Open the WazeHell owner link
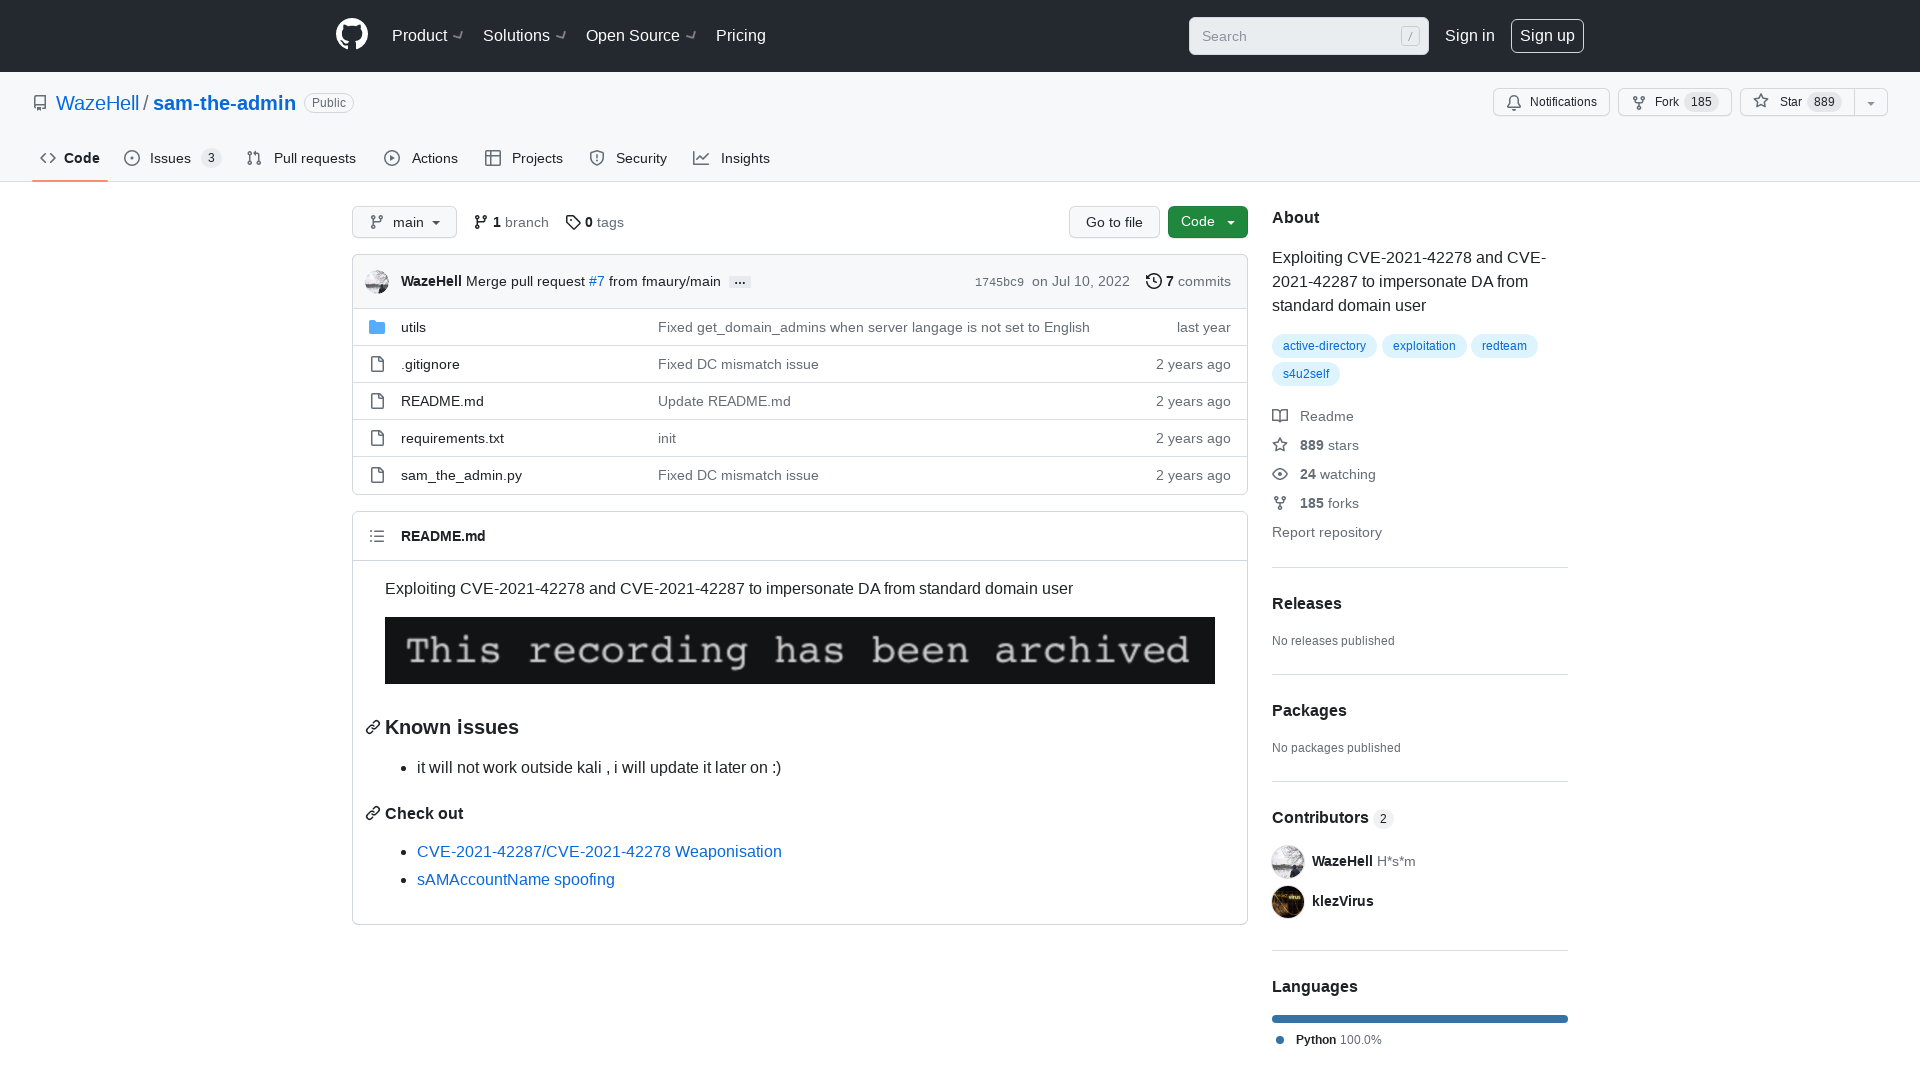 97,103
